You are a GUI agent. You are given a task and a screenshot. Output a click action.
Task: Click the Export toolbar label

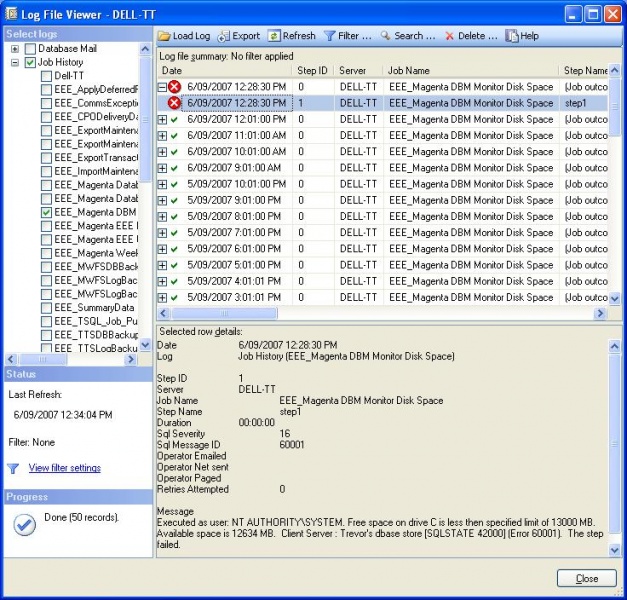246,36
